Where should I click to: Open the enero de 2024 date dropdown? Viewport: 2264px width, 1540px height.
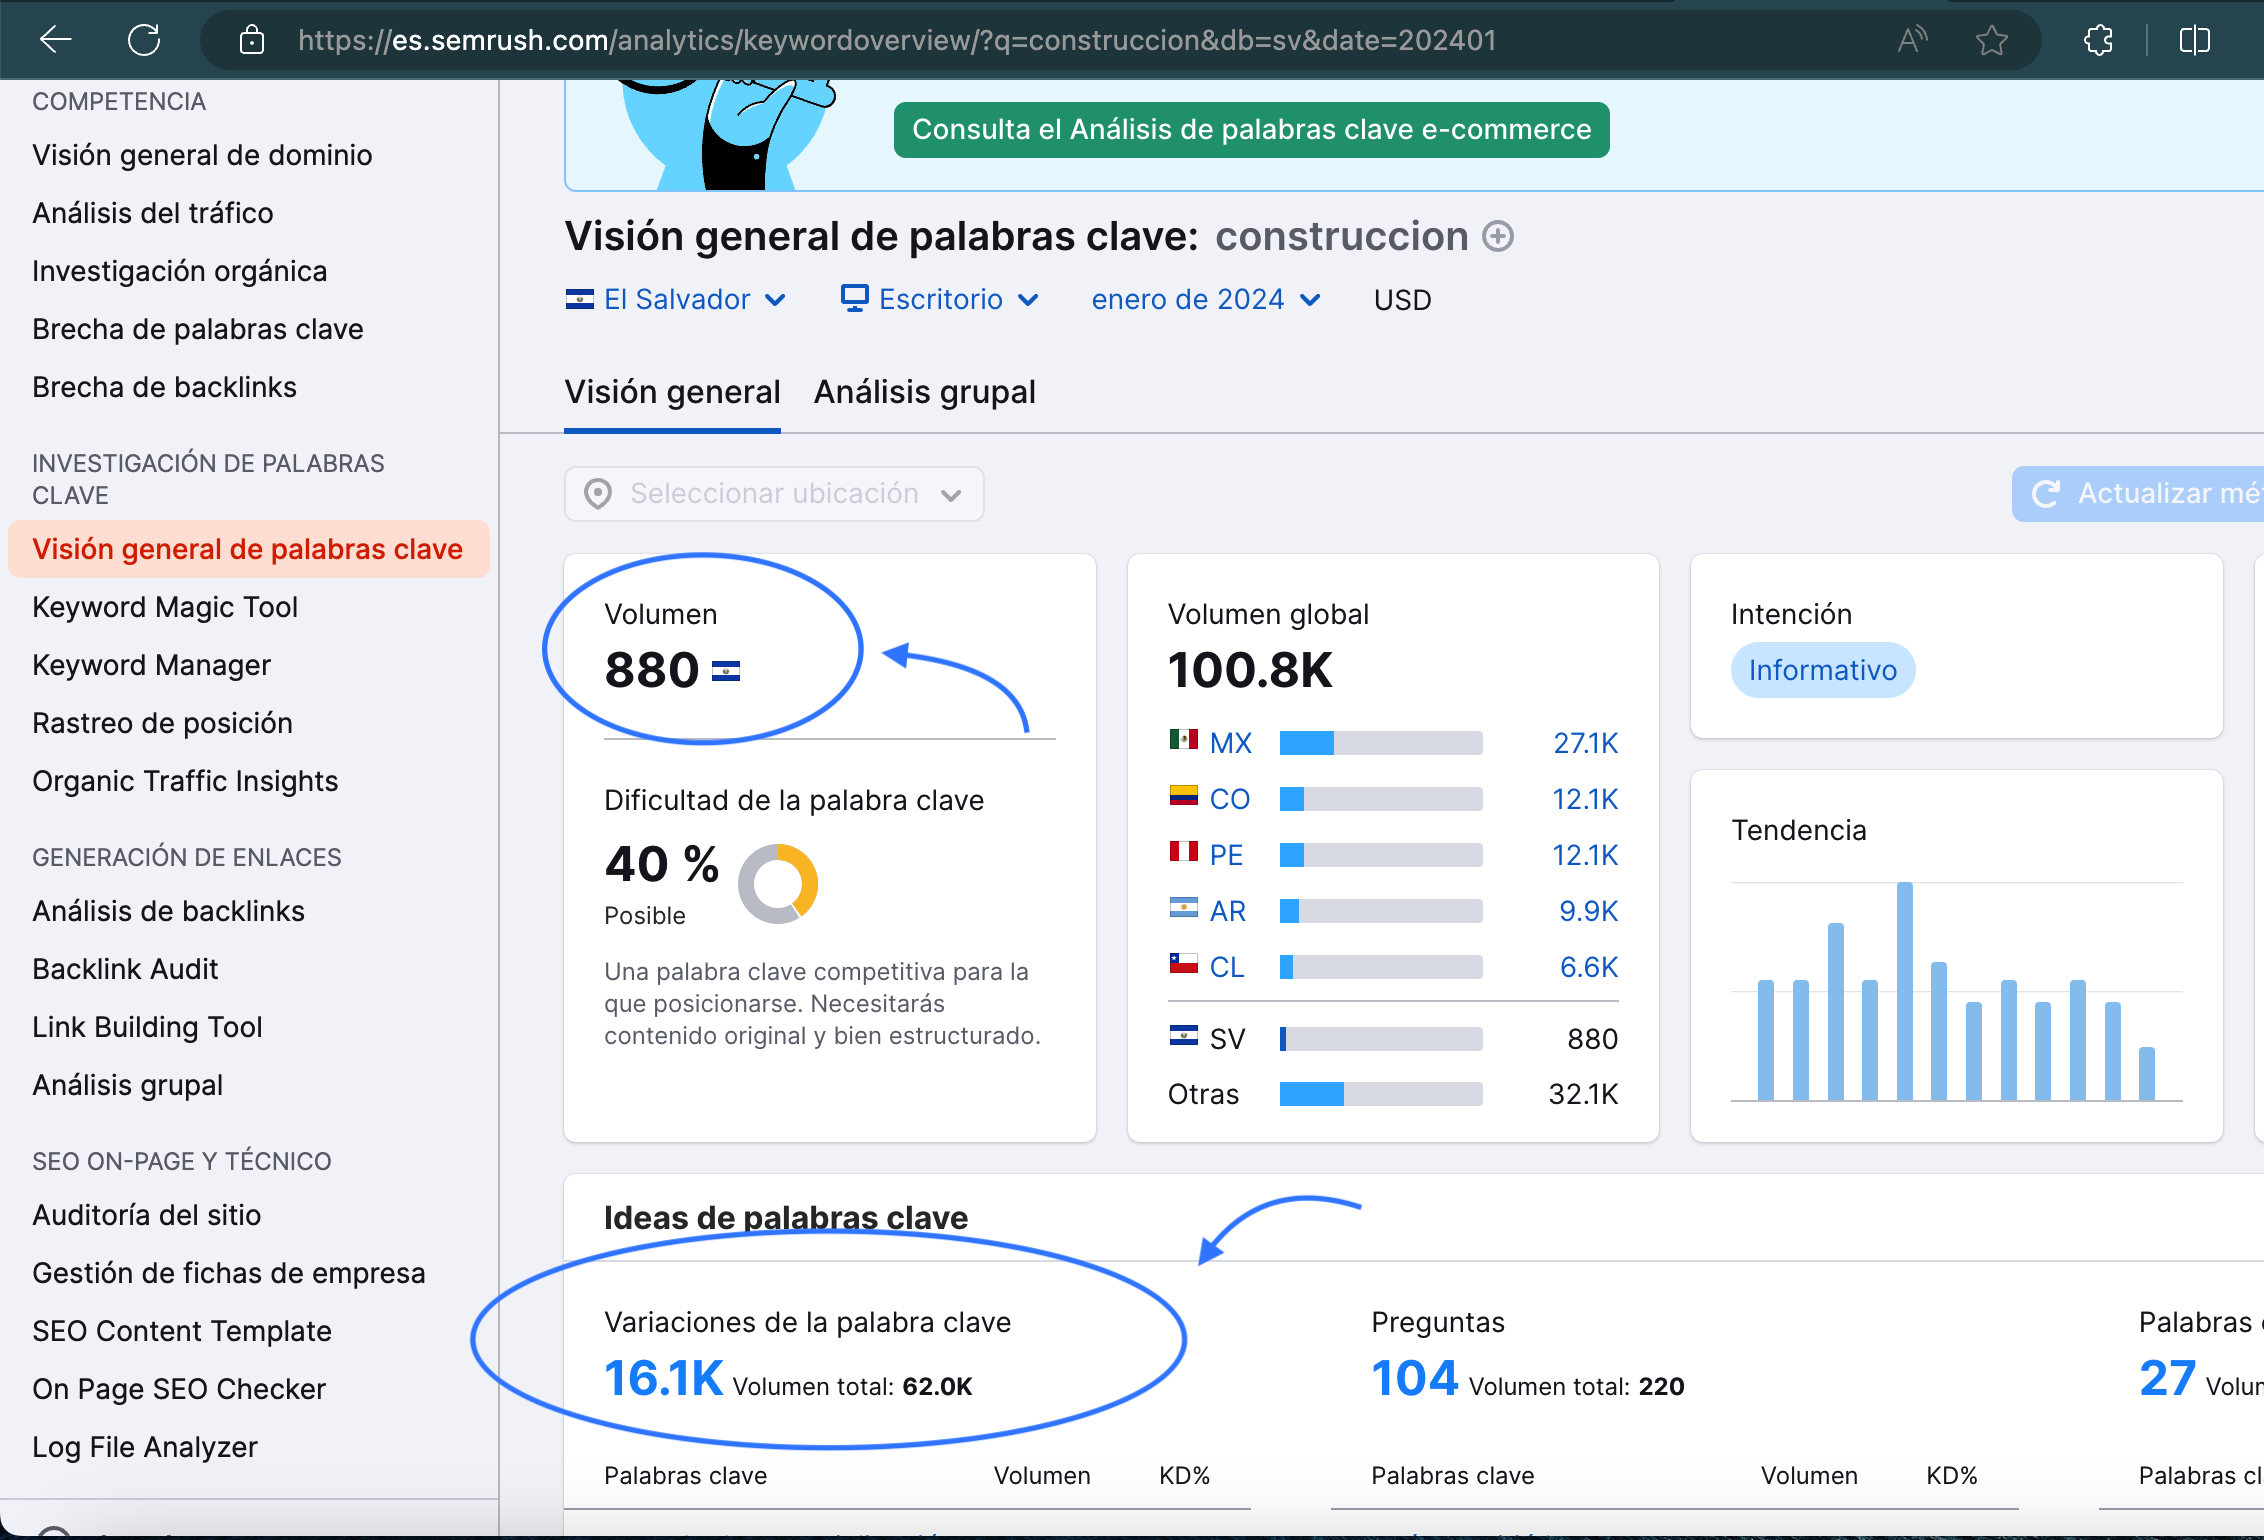1206,300
